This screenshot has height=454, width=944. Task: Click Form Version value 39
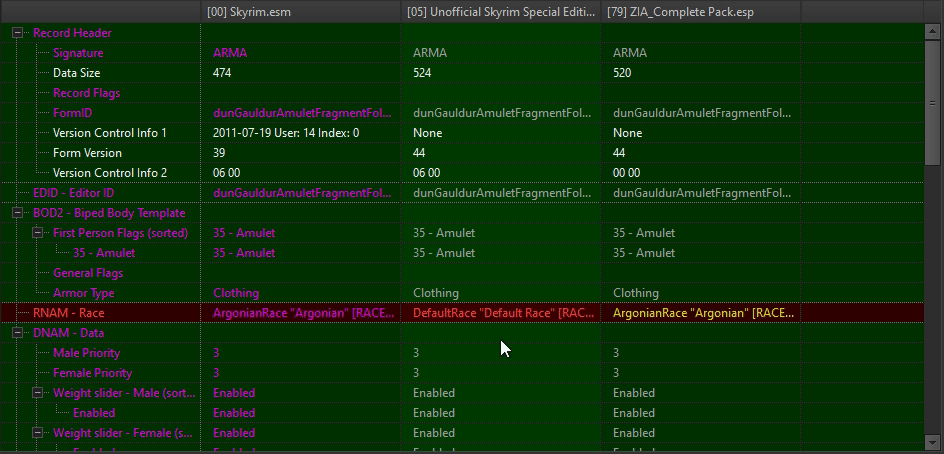coord(219,153)
